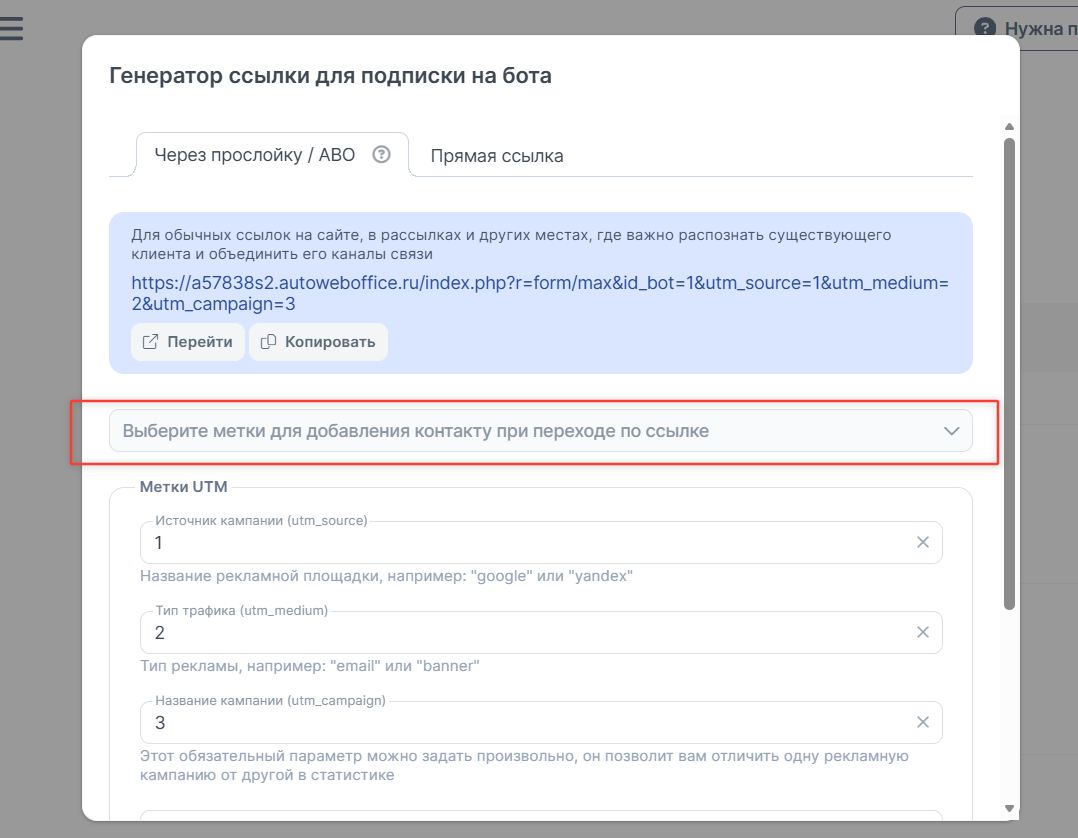The height and width of the screenshot is (838, 1078).
Task: Open the Прямая ссылка tab
Action: (497, 156)
